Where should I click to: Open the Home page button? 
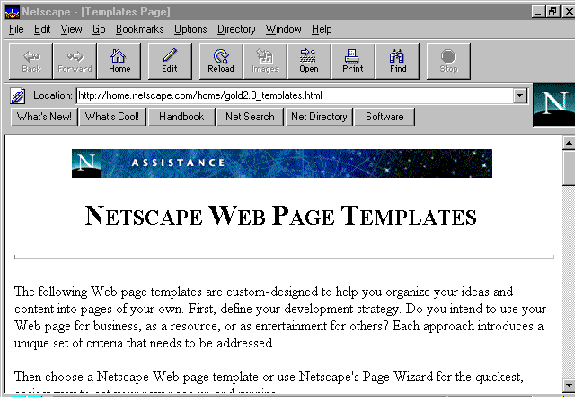(x=119, y=61)
